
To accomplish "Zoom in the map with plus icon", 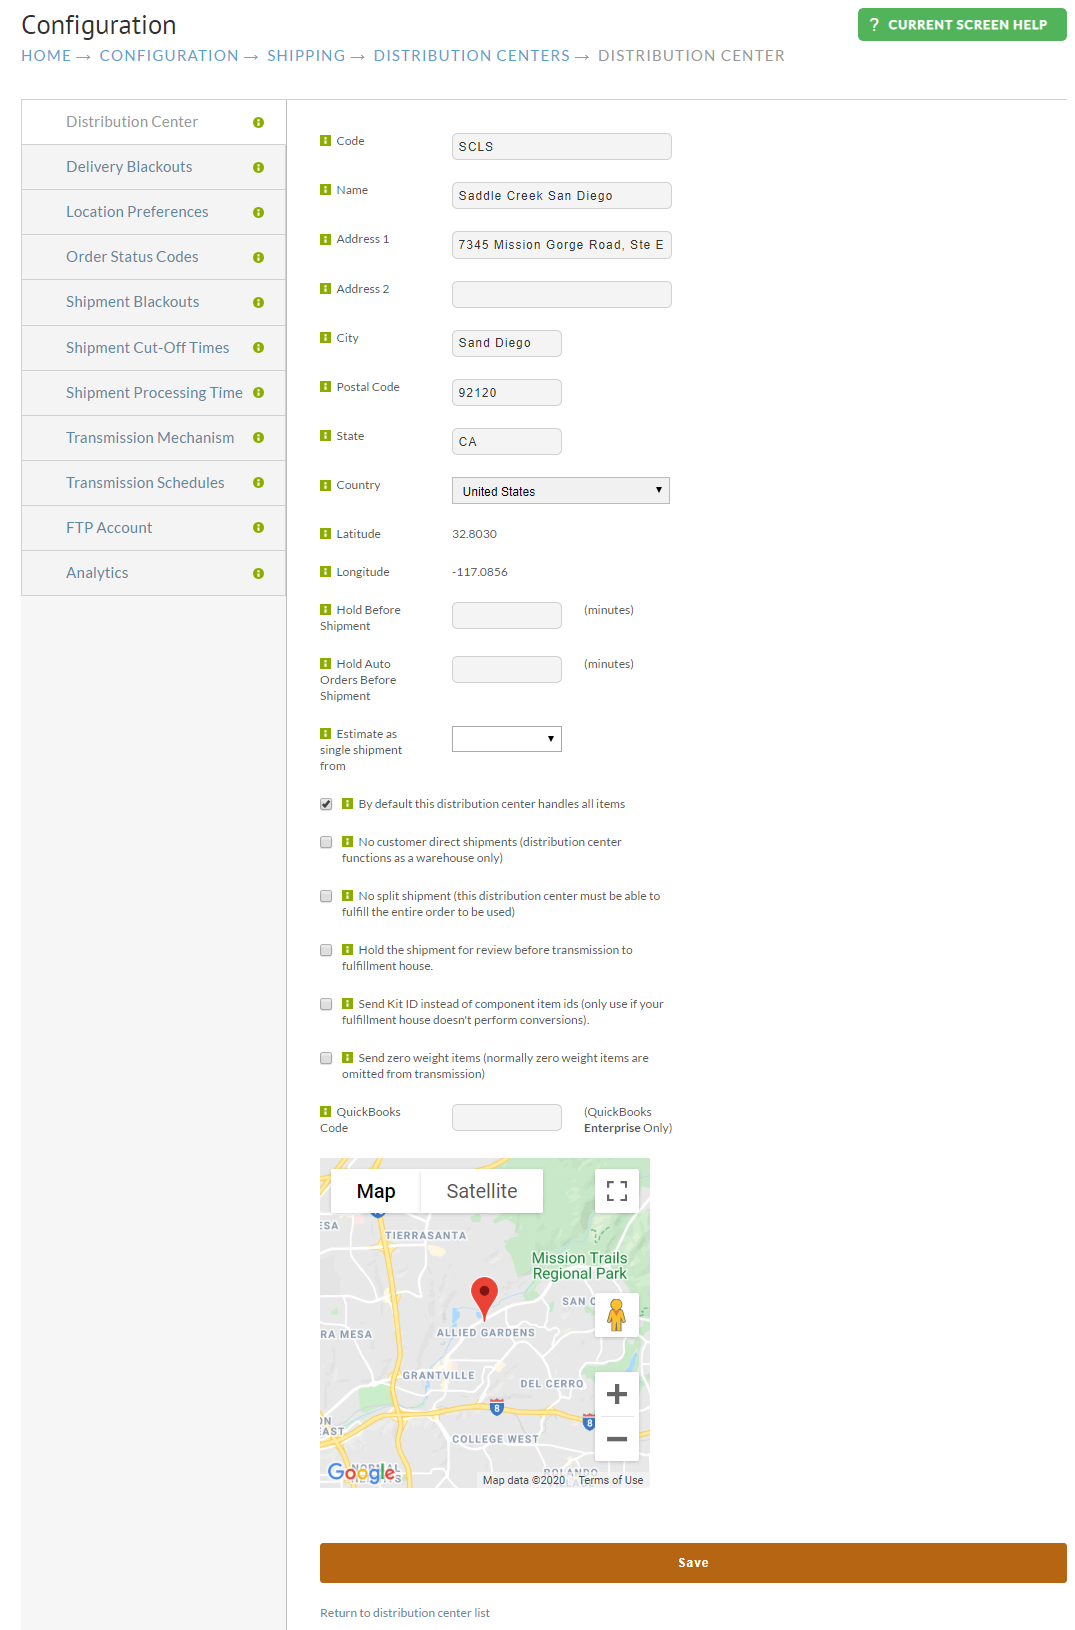I will pos(617,1394).
